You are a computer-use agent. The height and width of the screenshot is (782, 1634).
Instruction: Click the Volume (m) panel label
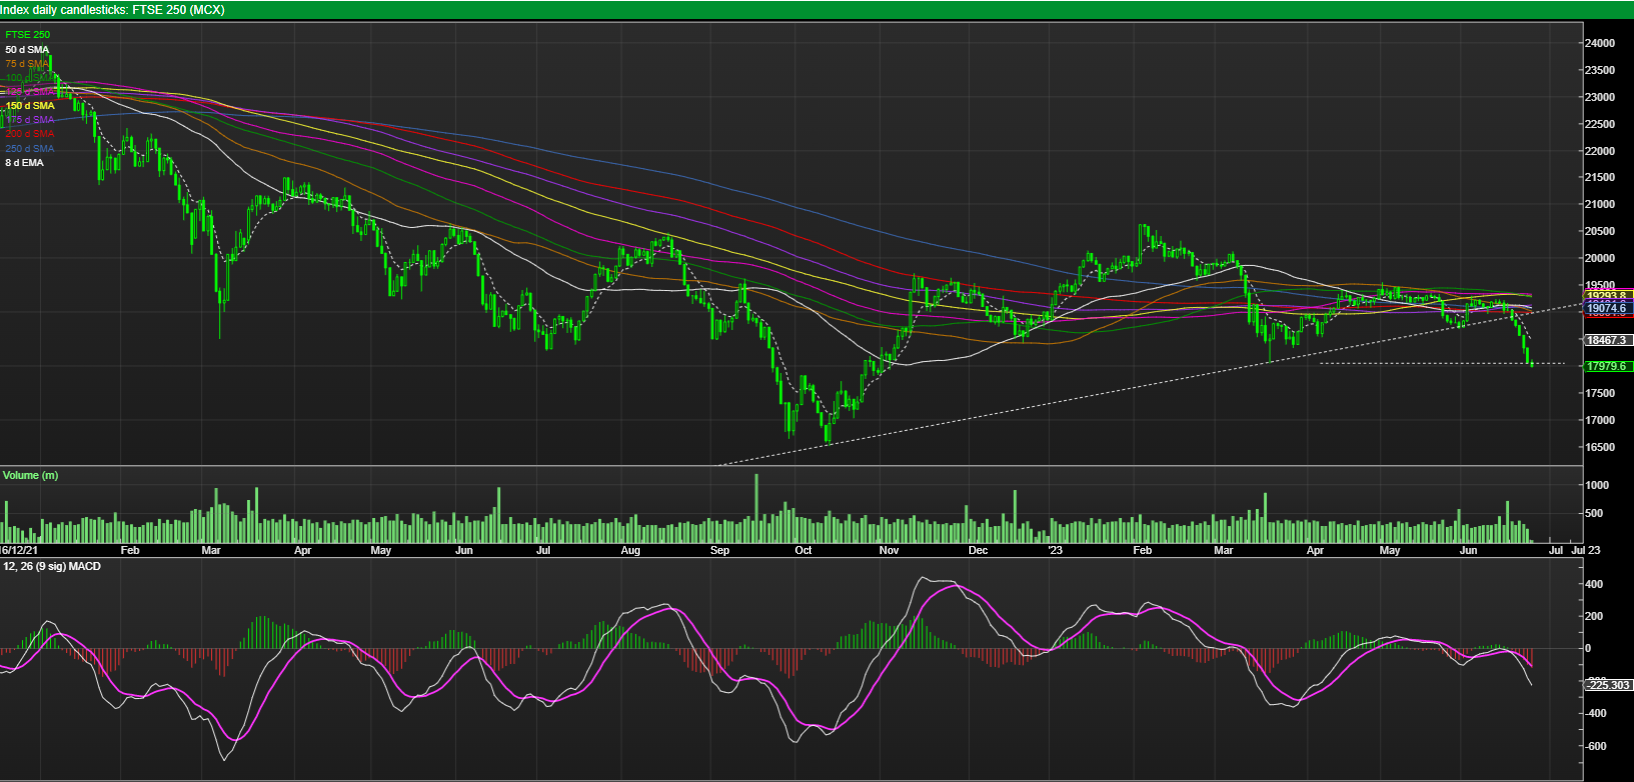pos(31,475)
